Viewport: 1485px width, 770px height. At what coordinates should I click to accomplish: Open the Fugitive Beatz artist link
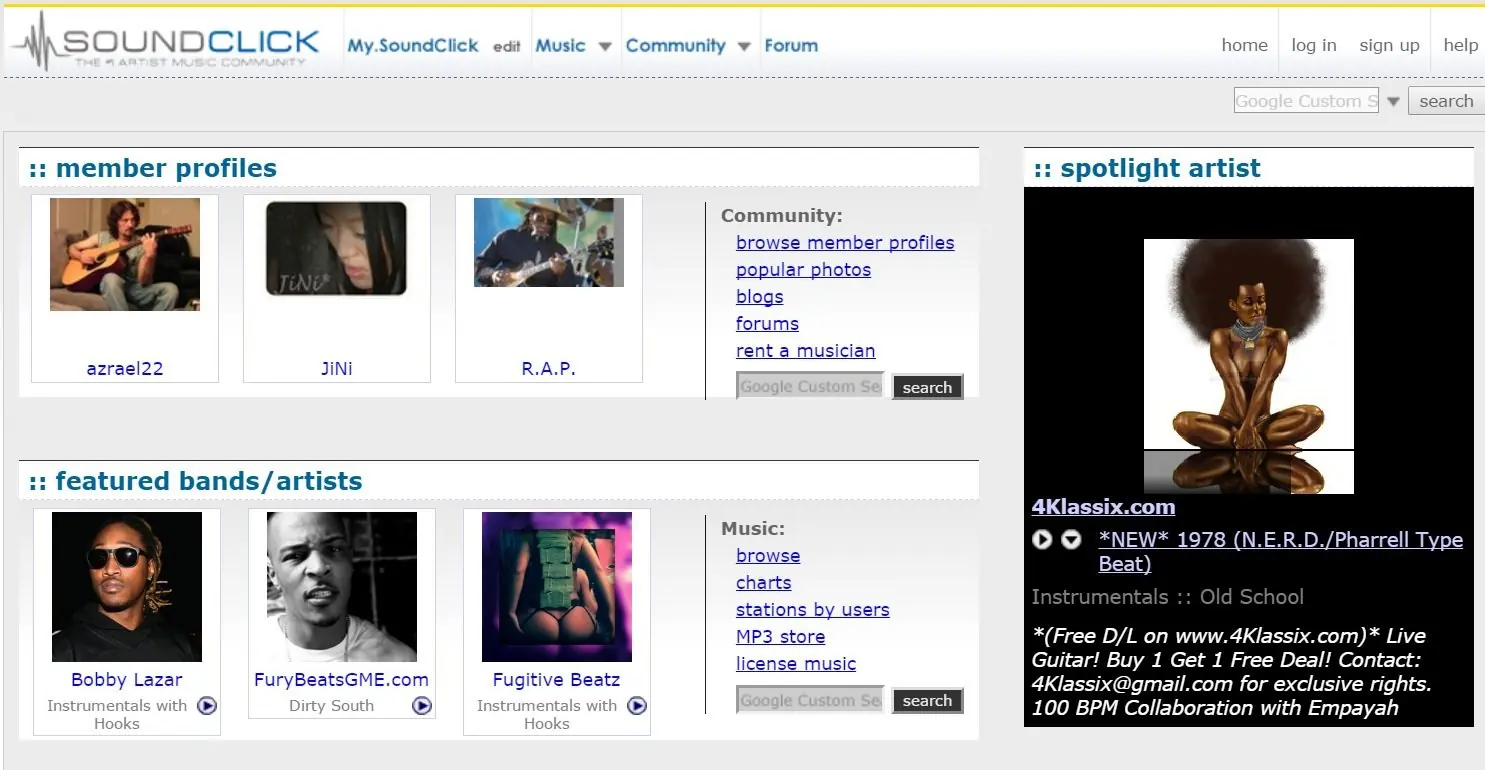click(557, 680)
